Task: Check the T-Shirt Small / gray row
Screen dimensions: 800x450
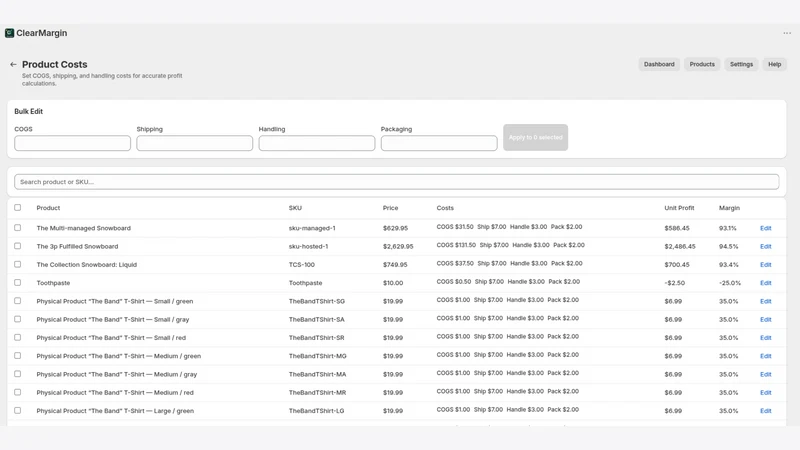Action: (17, 319)
